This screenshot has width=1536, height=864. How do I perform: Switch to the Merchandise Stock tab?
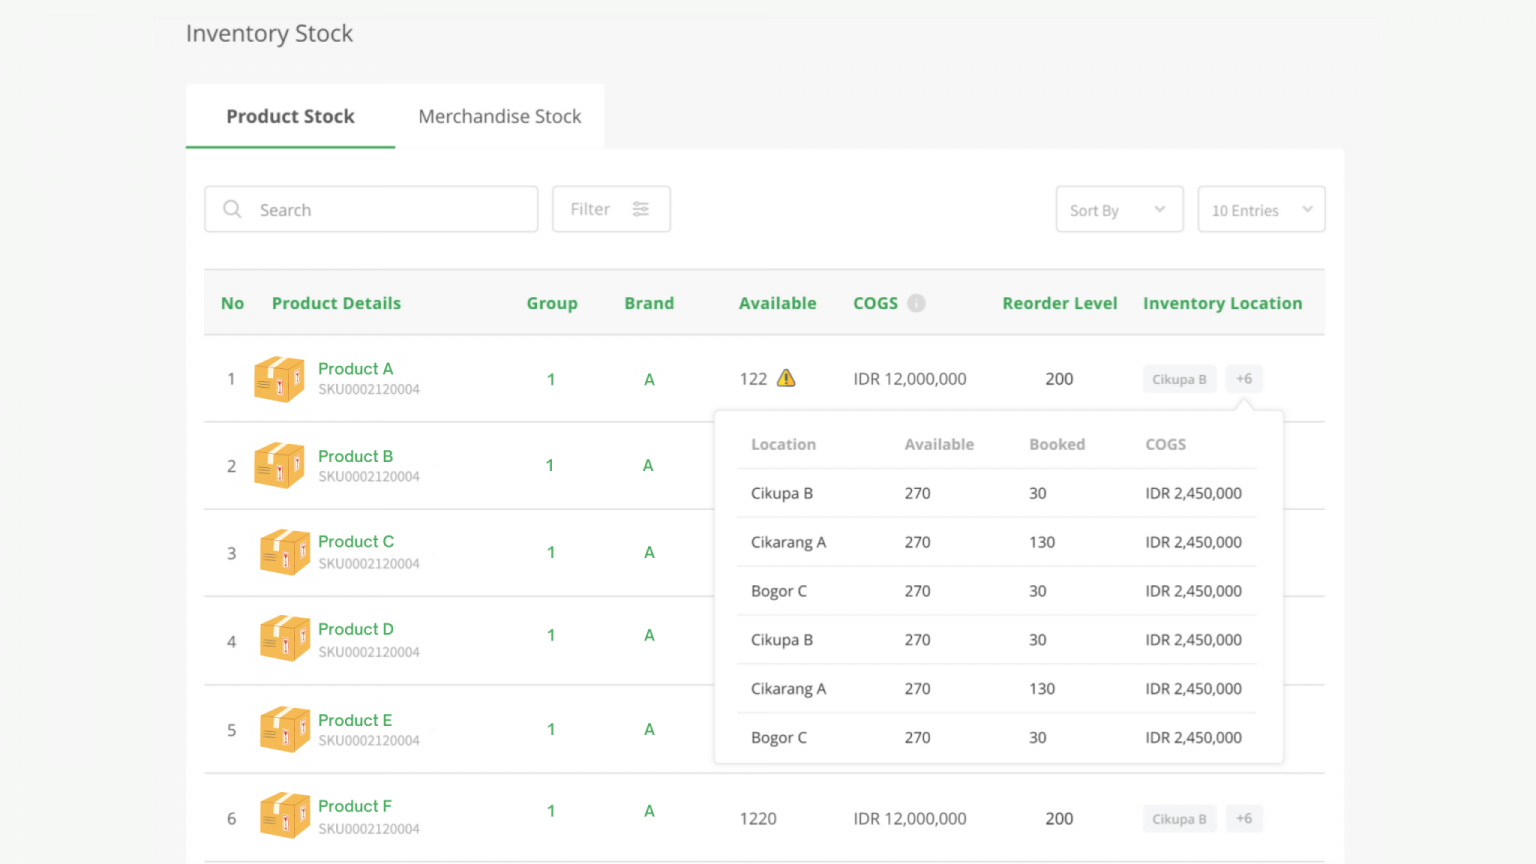click(x=499, y=116)
